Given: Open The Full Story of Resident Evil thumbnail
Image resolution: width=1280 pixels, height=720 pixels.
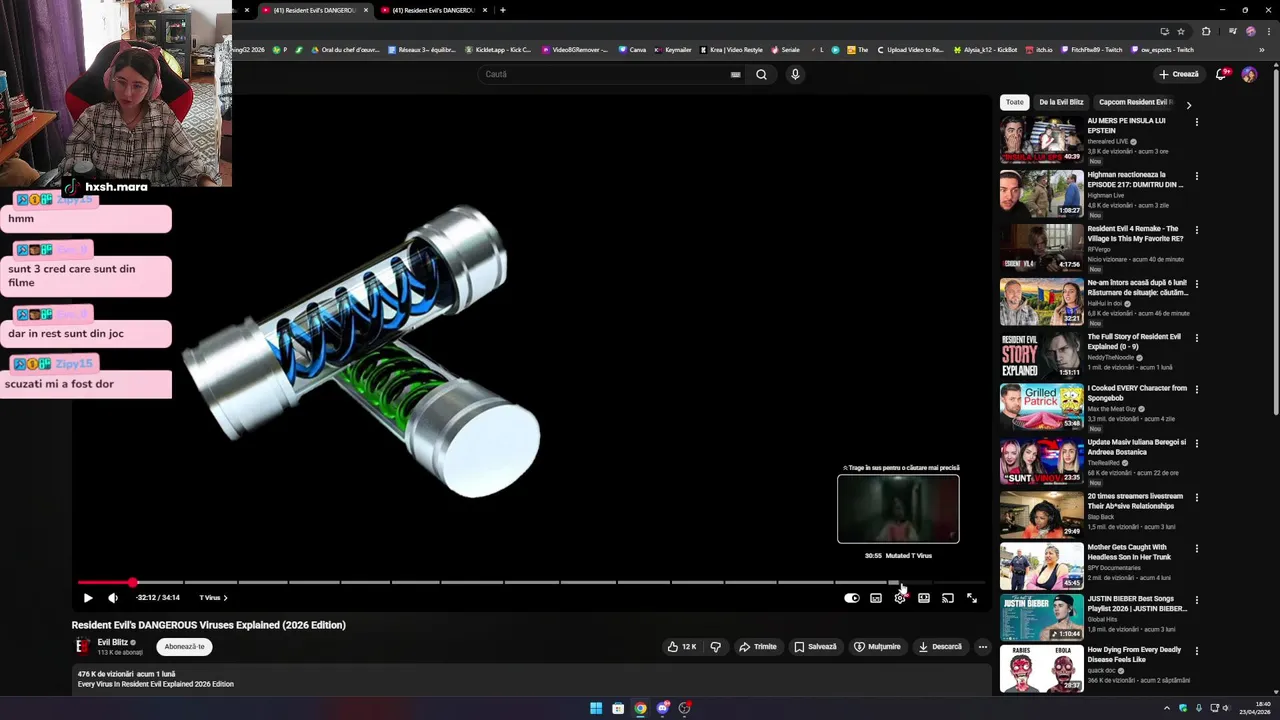Looking at the screenshot, I should 1041,355.
